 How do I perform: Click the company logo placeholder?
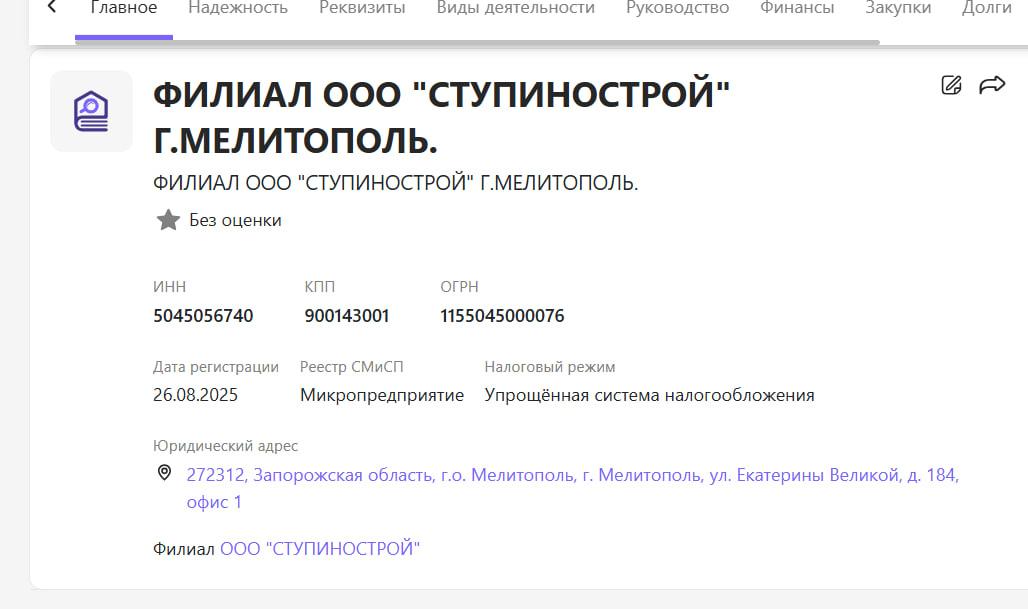[91, 111]
